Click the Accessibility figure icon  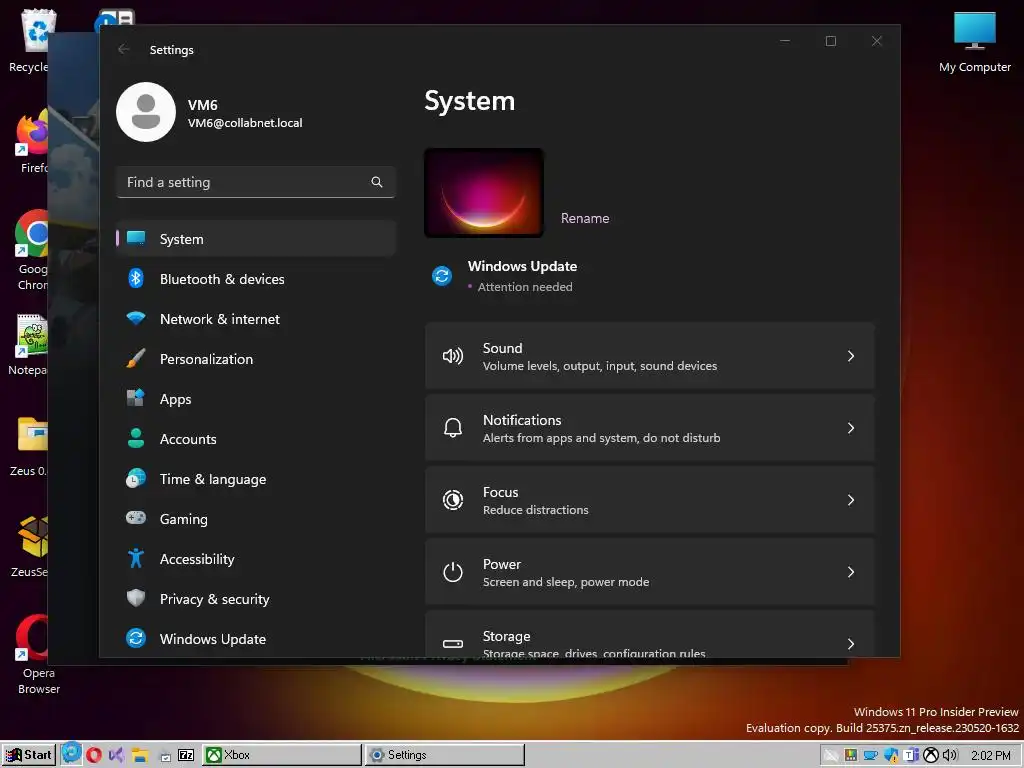coord(136,558)
